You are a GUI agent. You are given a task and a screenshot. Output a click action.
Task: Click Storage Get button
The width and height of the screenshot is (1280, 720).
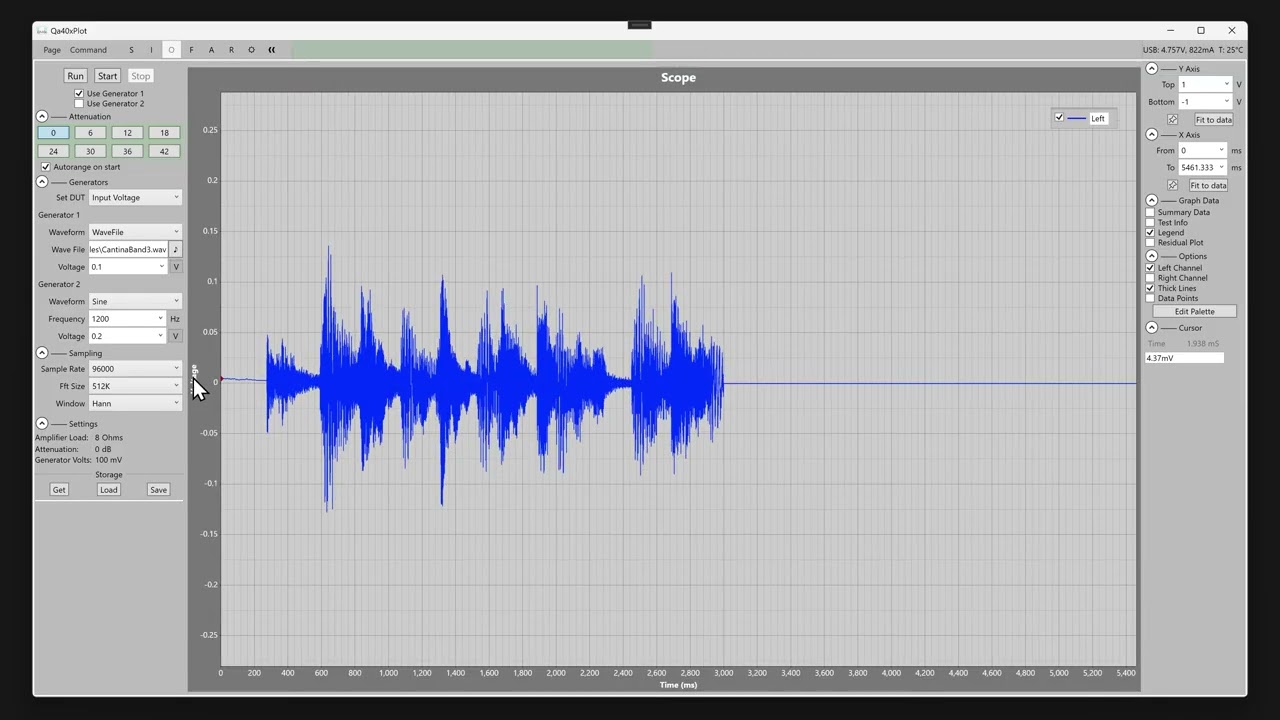tap(59, 490)
